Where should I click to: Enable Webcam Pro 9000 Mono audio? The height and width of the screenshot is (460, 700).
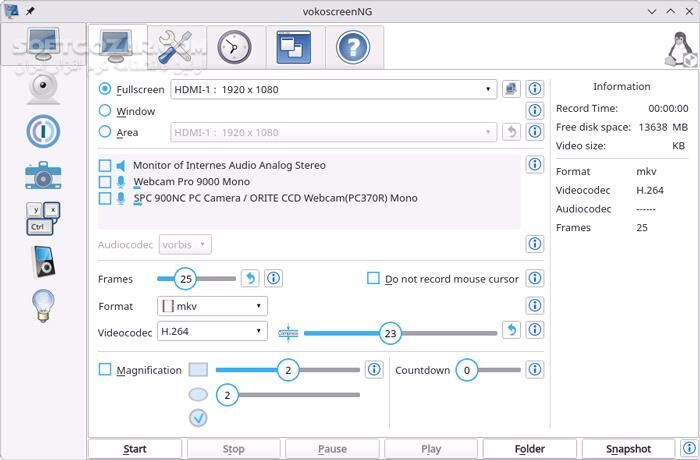104,182
